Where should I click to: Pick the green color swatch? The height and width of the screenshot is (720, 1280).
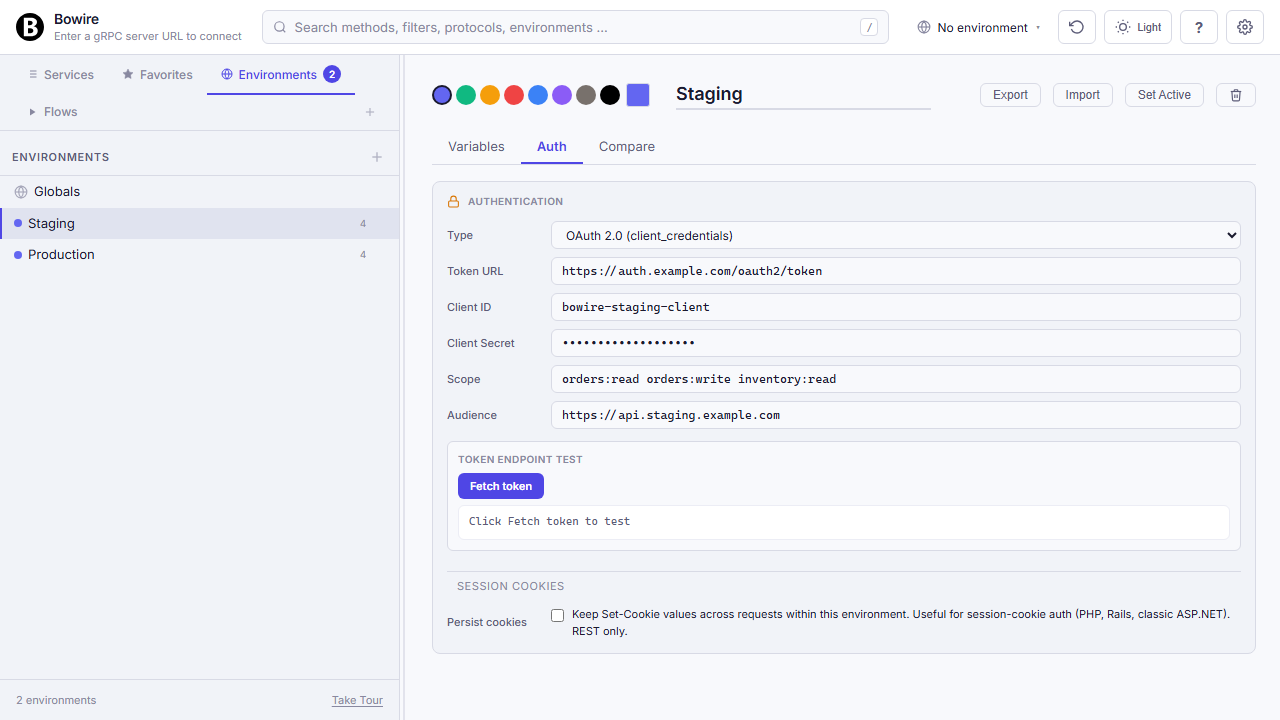tap(466, 95)
